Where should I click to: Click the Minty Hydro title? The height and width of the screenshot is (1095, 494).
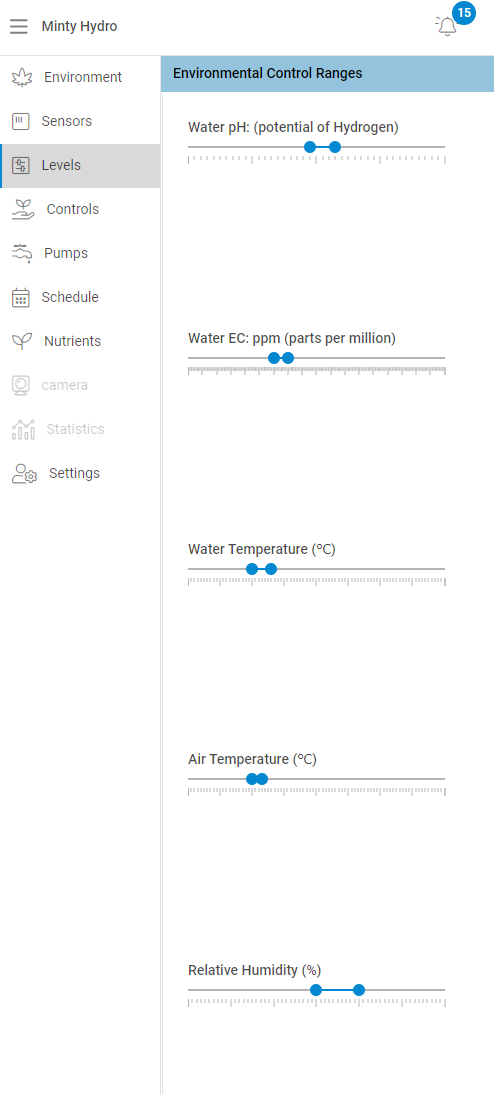[x=80, y=27]
